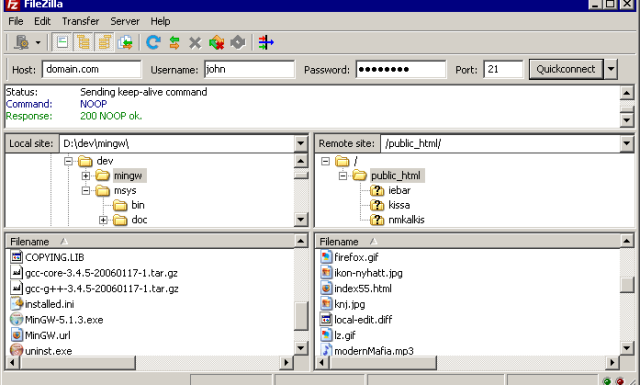Reconnect to last server icon
Image resolution: width=640 pixels, height=385 pixels.
click(x=238, y=42)
